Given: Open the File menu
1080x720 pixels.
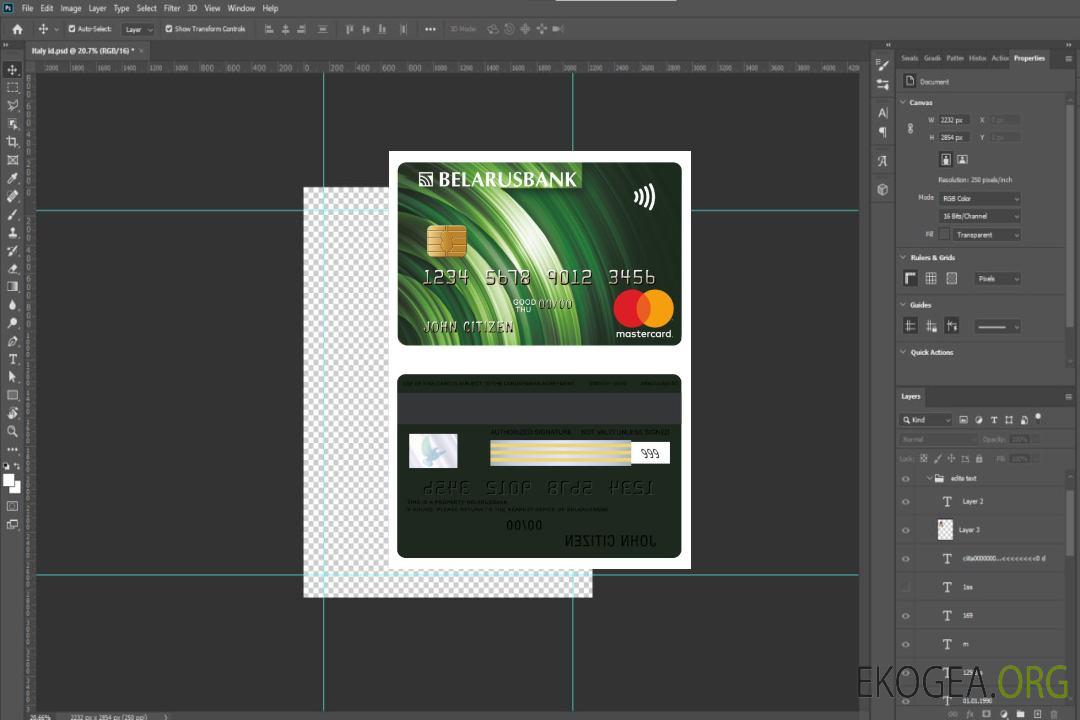Looking at the screenshot, I should click(x=28, y=8).
